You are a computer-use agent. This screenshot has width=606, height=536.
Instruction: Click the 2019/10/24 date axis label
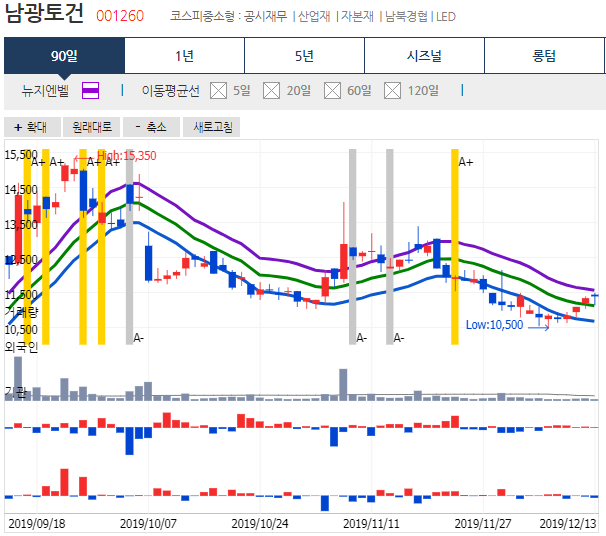260,524
